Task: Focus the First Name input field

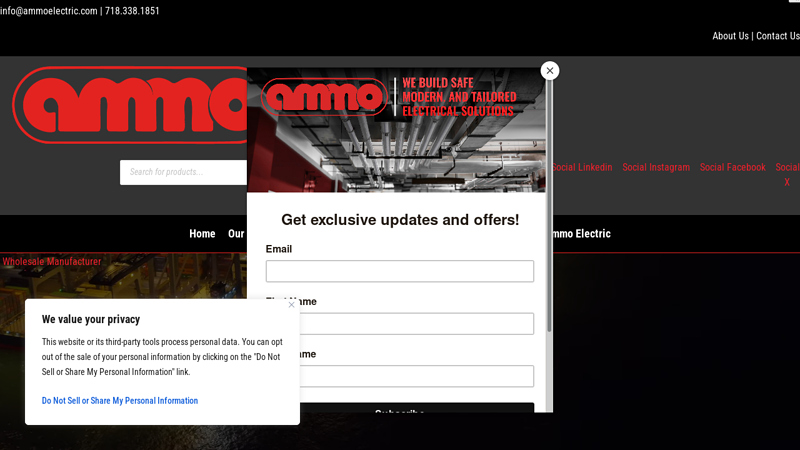Action: 416,323
